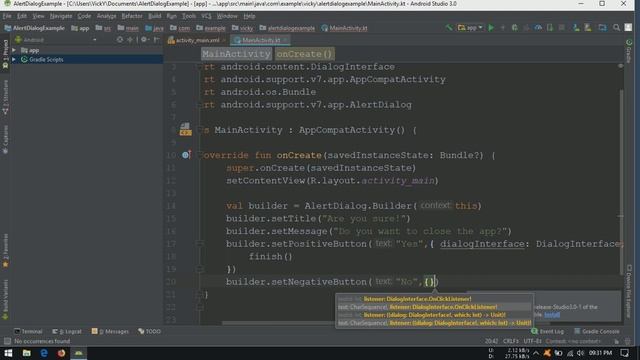
Task: Click Collapse All icon in project panel
Action: coord(130,40)
